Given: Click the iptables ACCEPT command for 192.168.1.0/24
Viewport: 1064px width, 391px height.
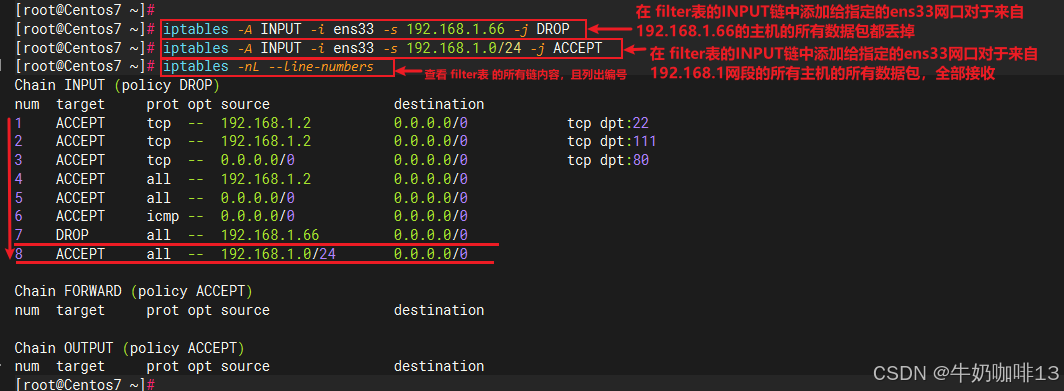Looking at the screenshot, I should coord(383,48).
